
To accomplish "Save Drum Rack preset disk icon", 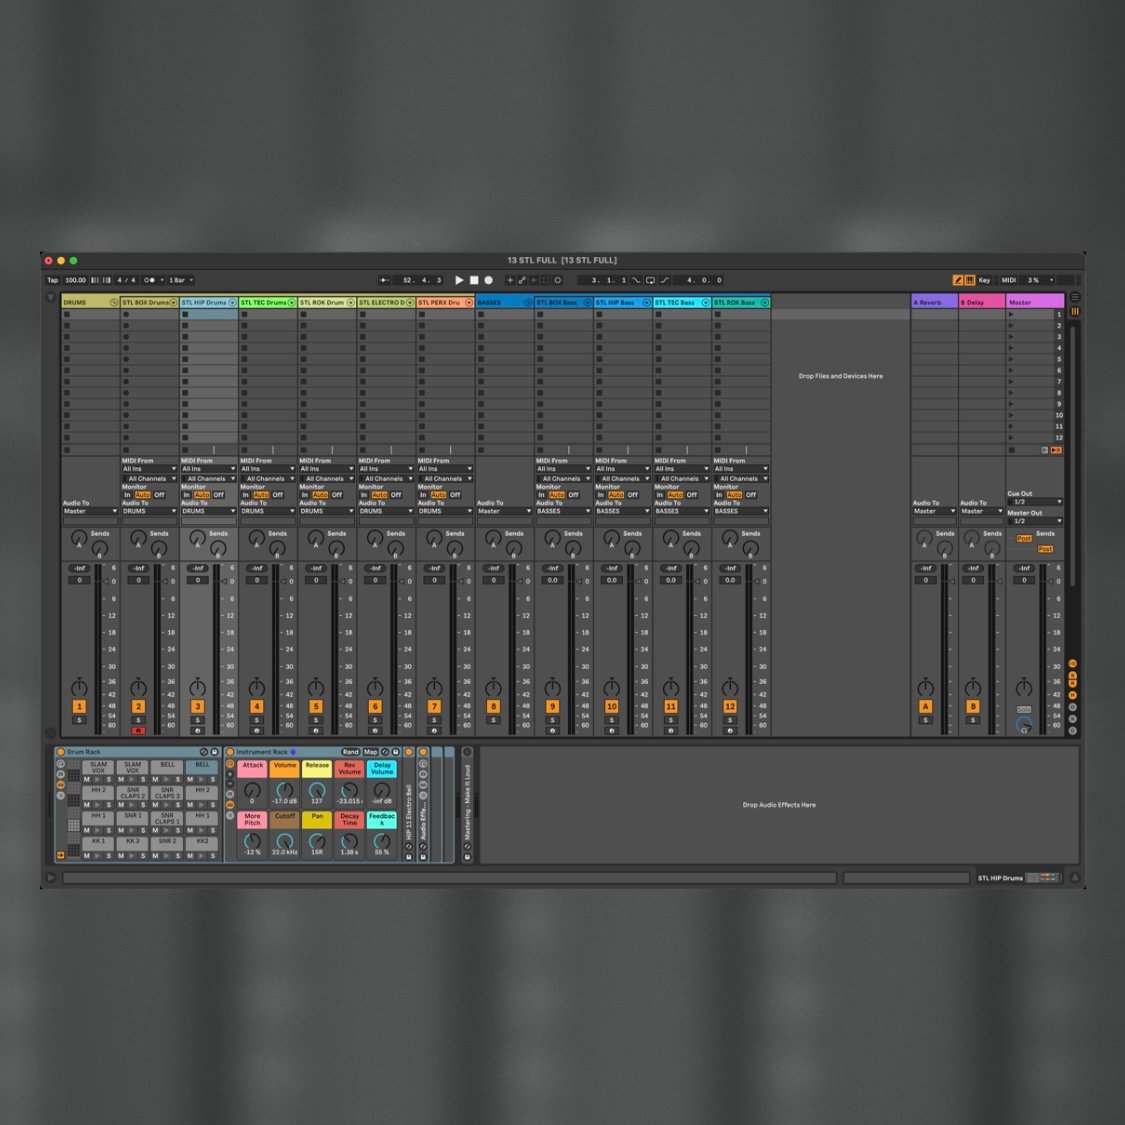I will coord(214,752).
